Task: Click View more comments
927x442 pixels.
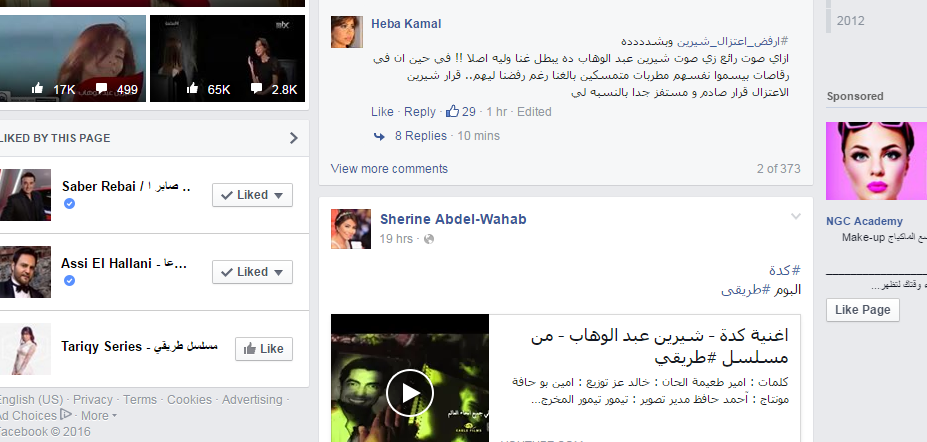Action: (389, 169)
